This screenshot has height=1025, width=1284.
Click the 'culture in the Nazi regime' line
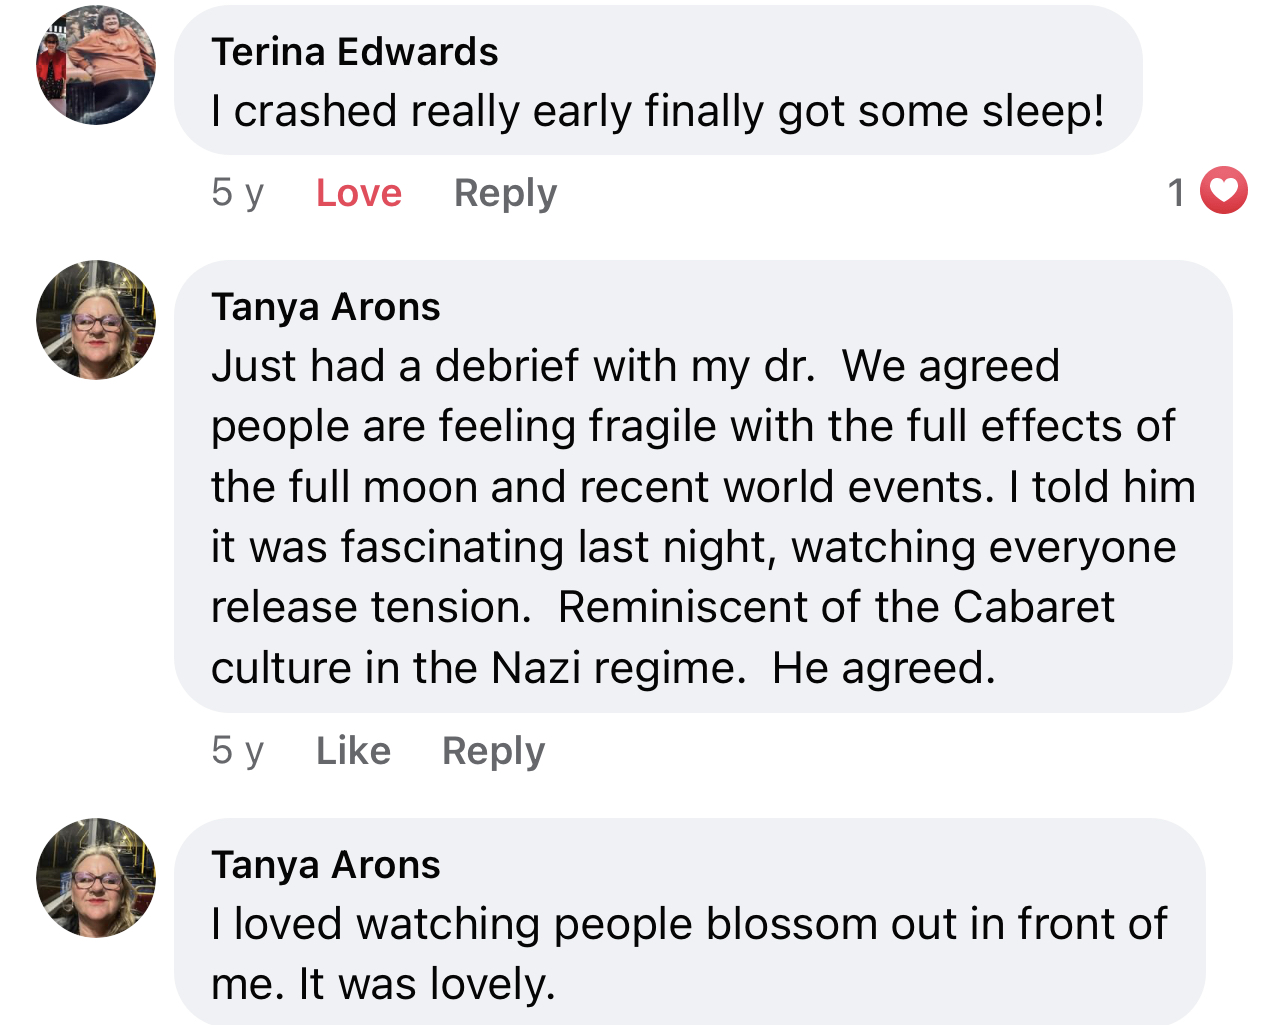tap(479, 668)
